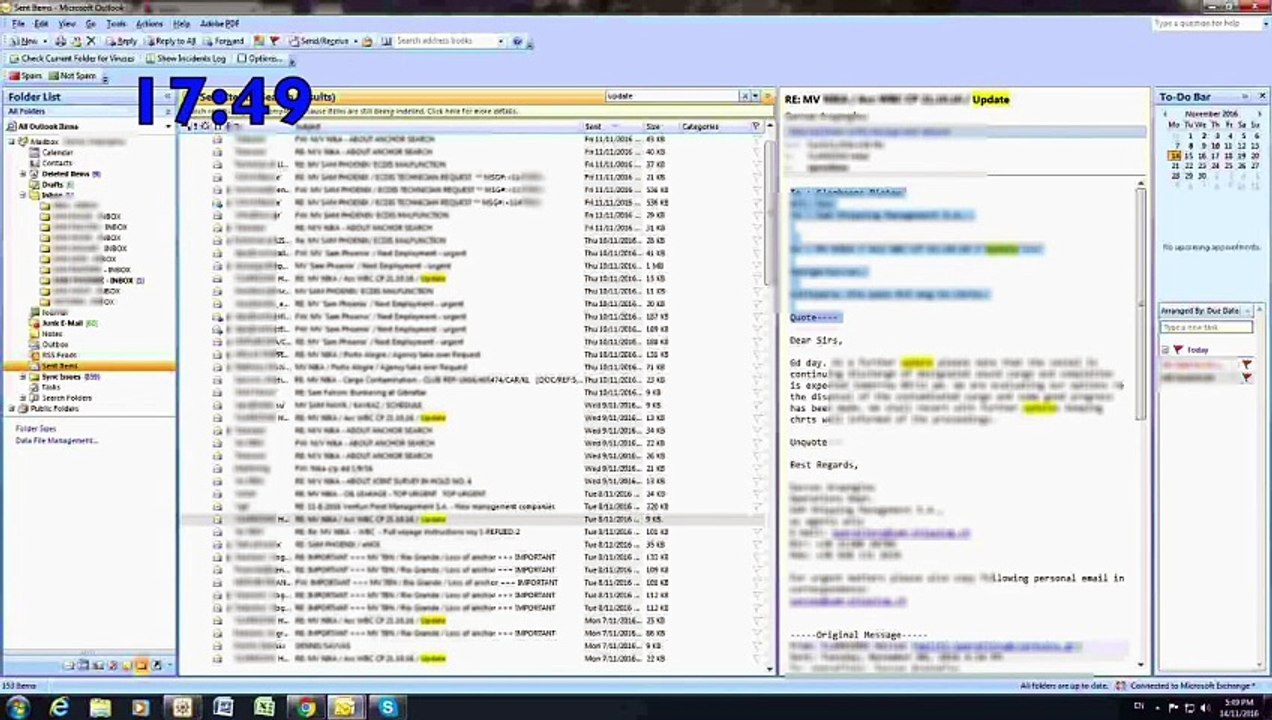Screen dimensions: 1272x720
Task: Expand the Deleted Items folder
Action: [x=23, y=174]
